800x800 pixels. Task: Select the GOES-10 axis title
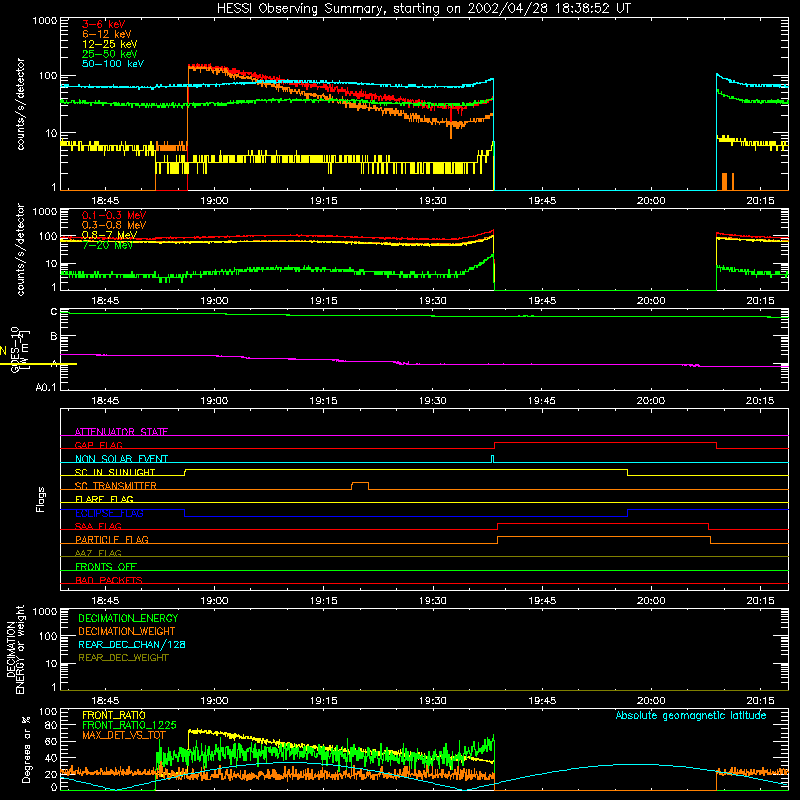(x=15, y=349)
